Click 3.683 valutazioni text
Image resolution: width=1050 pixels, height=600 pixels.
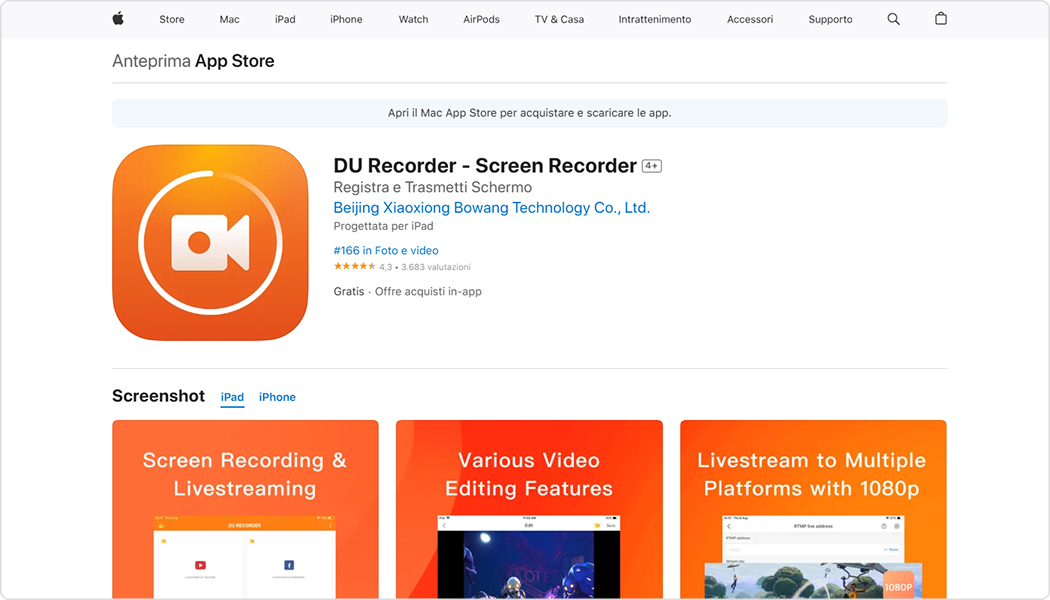(436, 267)
